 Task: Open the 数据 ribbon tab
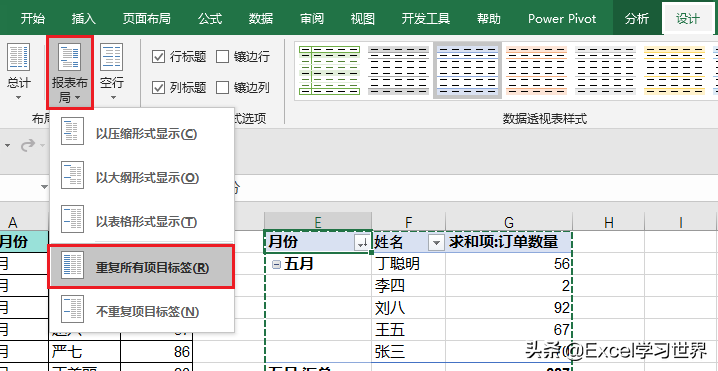[x=261, y=18]
